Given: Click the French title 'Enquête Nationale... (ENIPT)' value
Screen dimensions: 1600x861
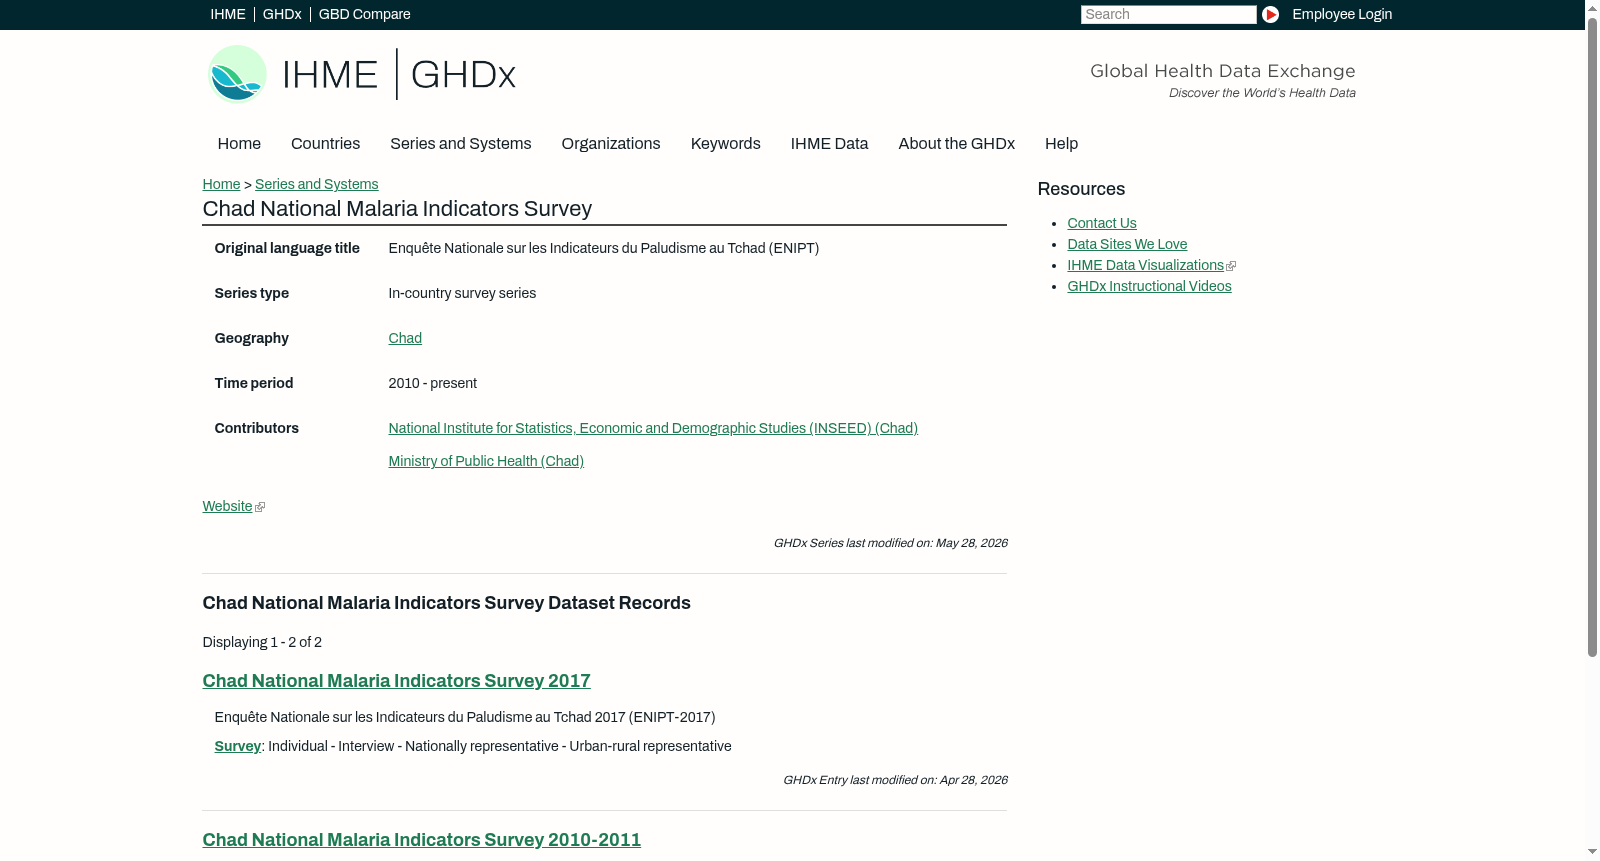Looking at the screenshot, I should coord(603,248).
